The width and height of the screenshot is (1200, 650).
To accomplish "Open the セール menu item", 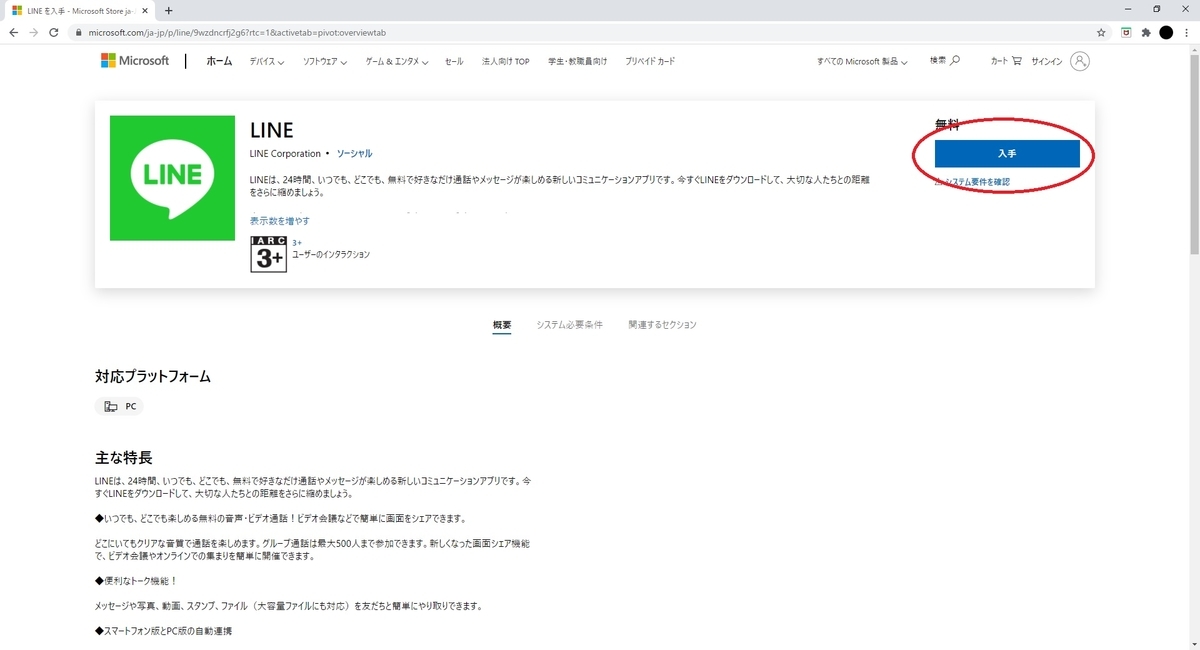I will coord(454,61).
